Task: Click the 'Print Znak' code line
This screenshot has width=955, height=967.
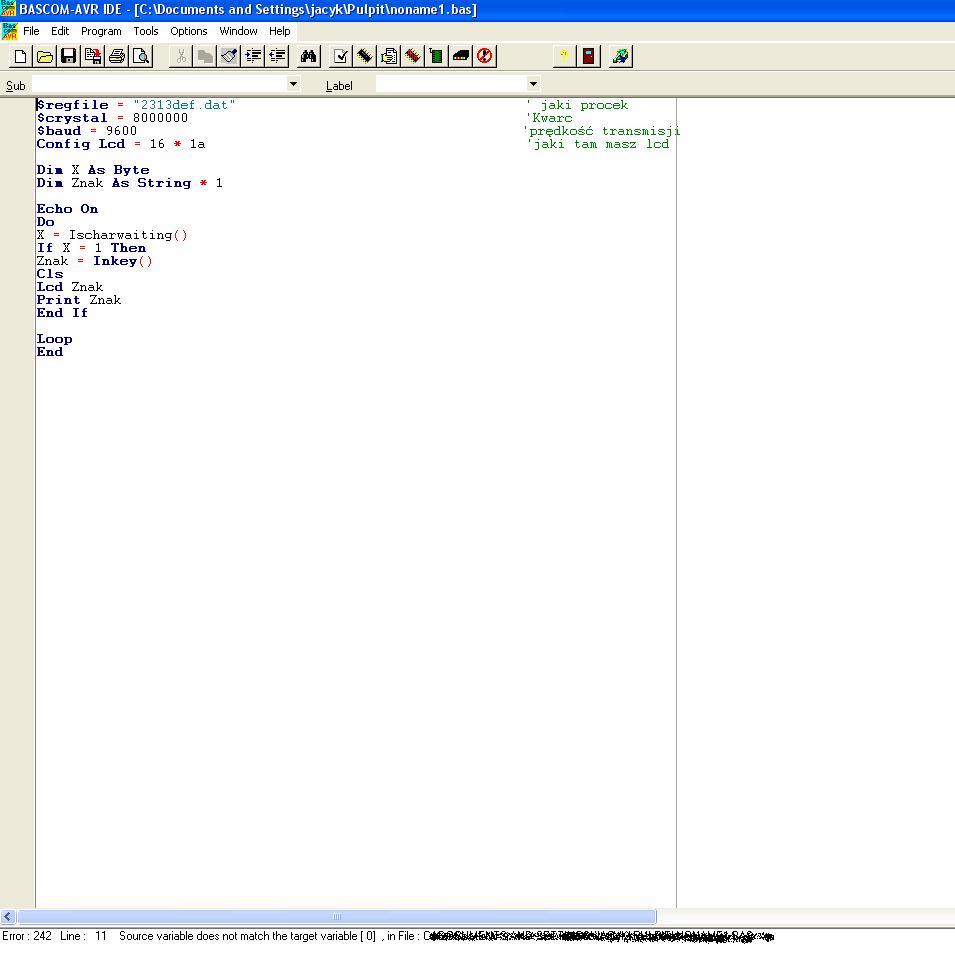Action: coord(79,300)
